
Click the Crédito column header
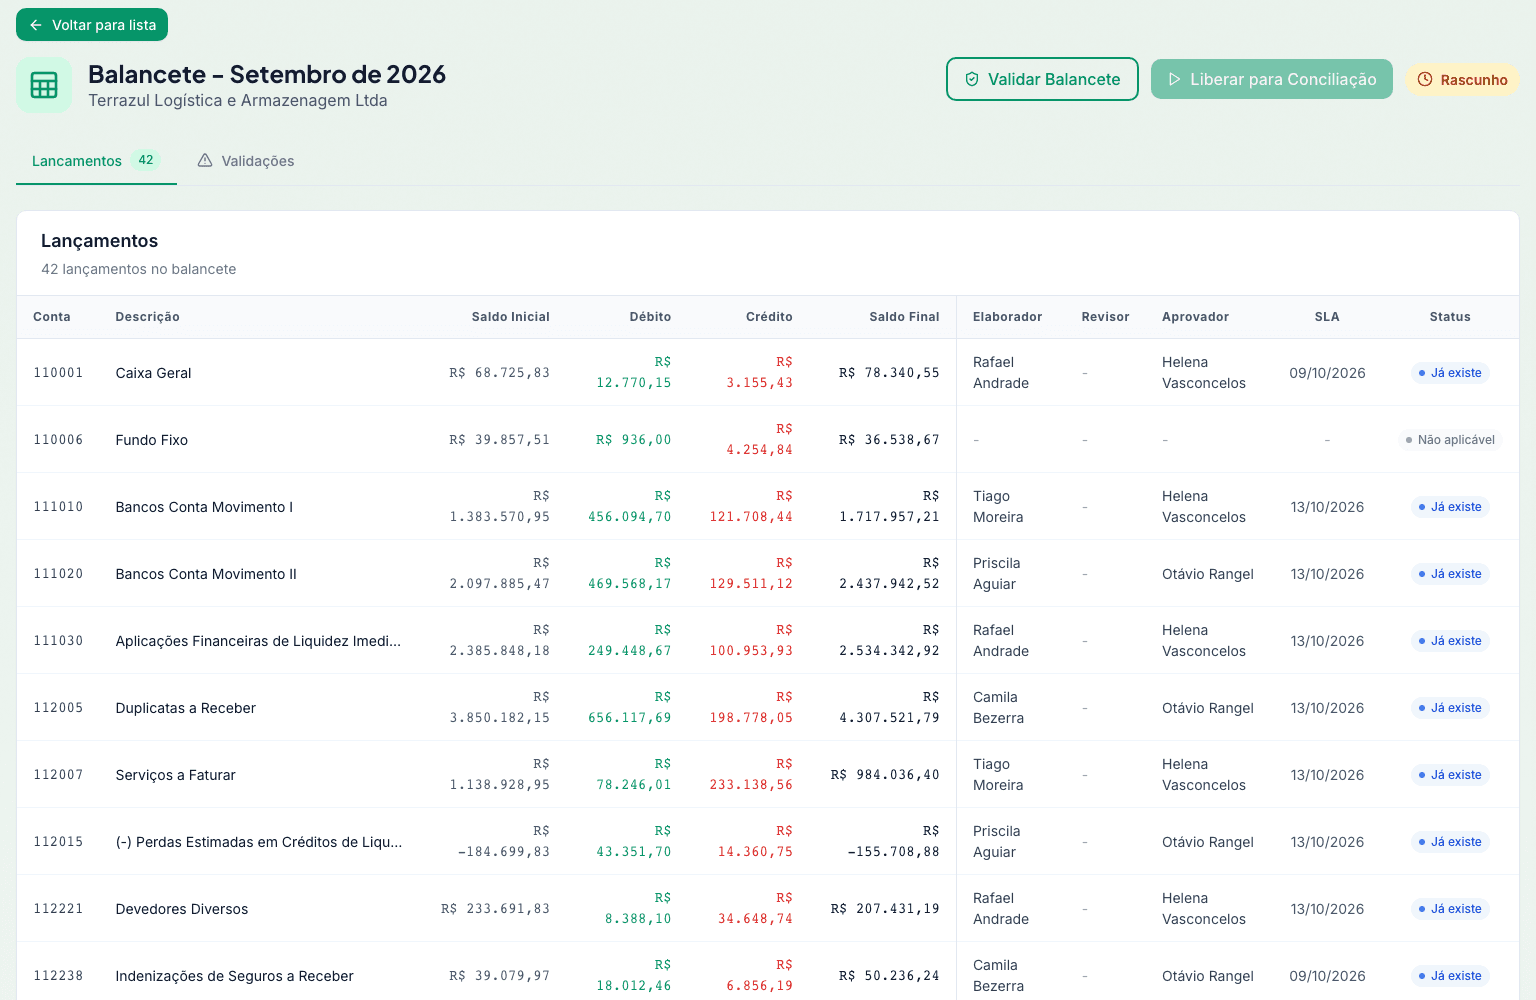coord(769,317)
